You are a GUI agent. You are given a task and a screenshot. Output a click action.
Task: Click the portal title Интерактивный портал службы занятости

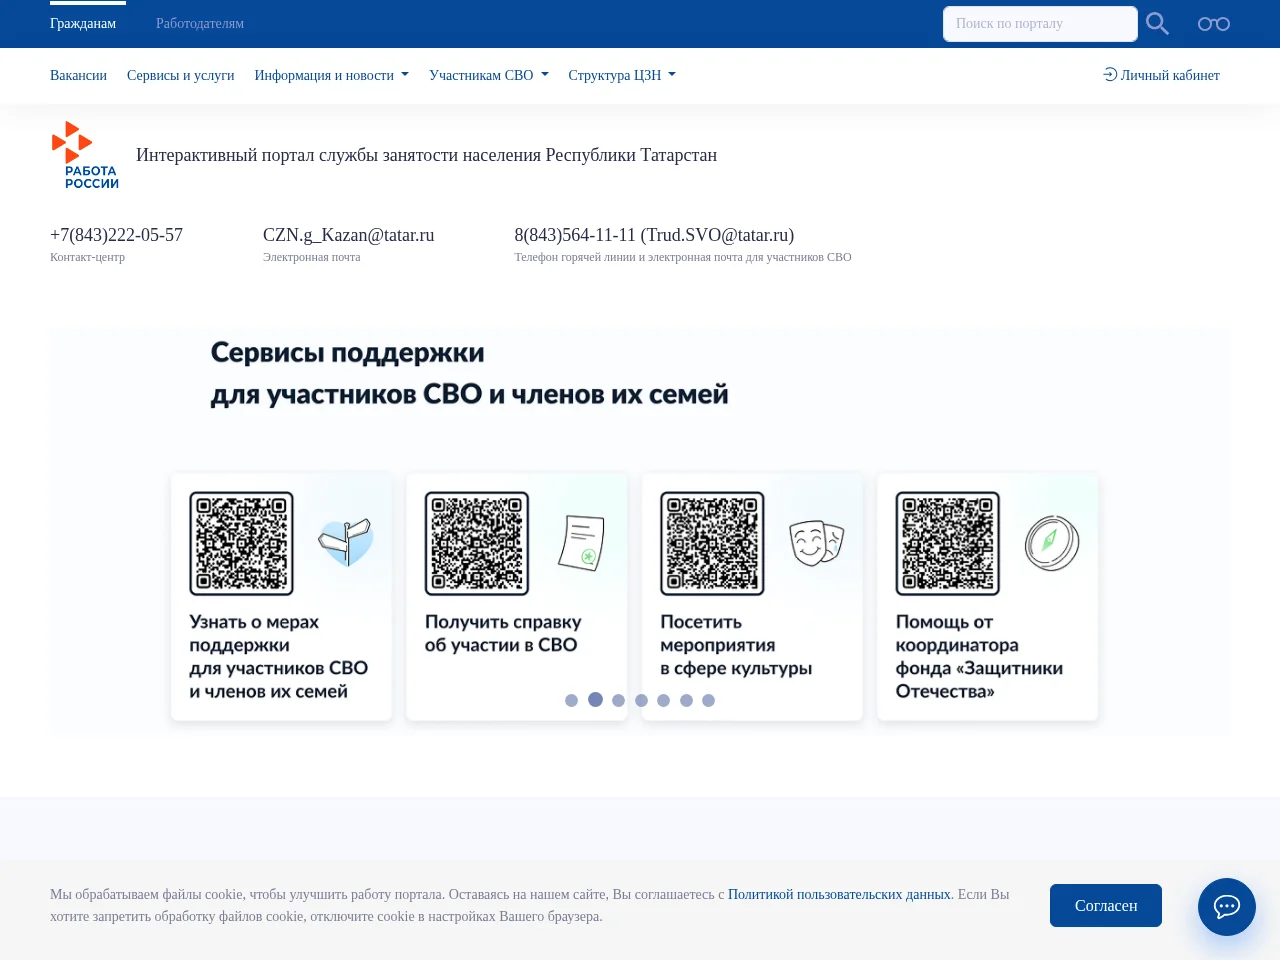click(x=426, y=155)
